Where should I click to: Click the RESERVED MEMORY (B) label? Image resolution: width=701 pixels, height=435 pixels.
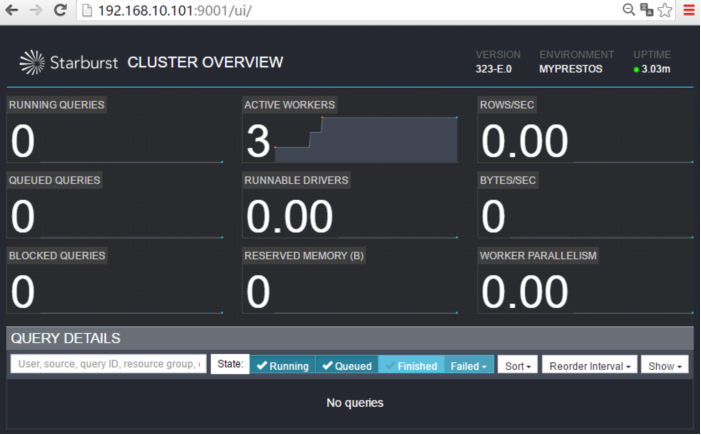tap(304, 256)
